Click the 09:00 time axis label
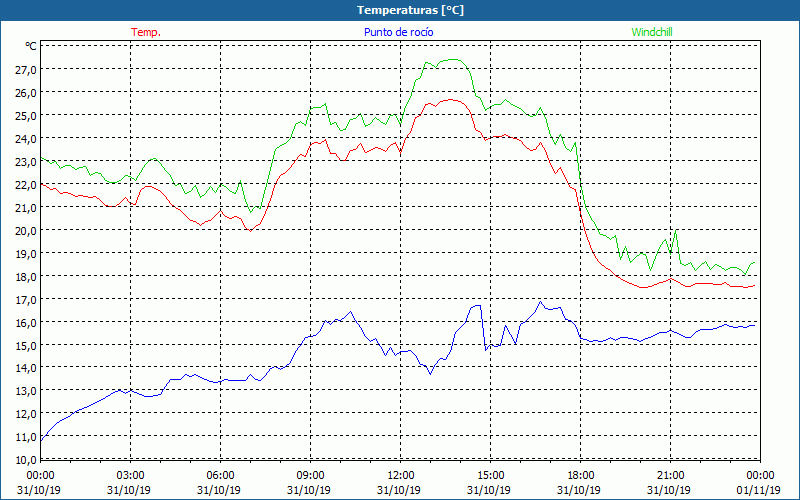The image size is (800, 500). tap(310, 476)
